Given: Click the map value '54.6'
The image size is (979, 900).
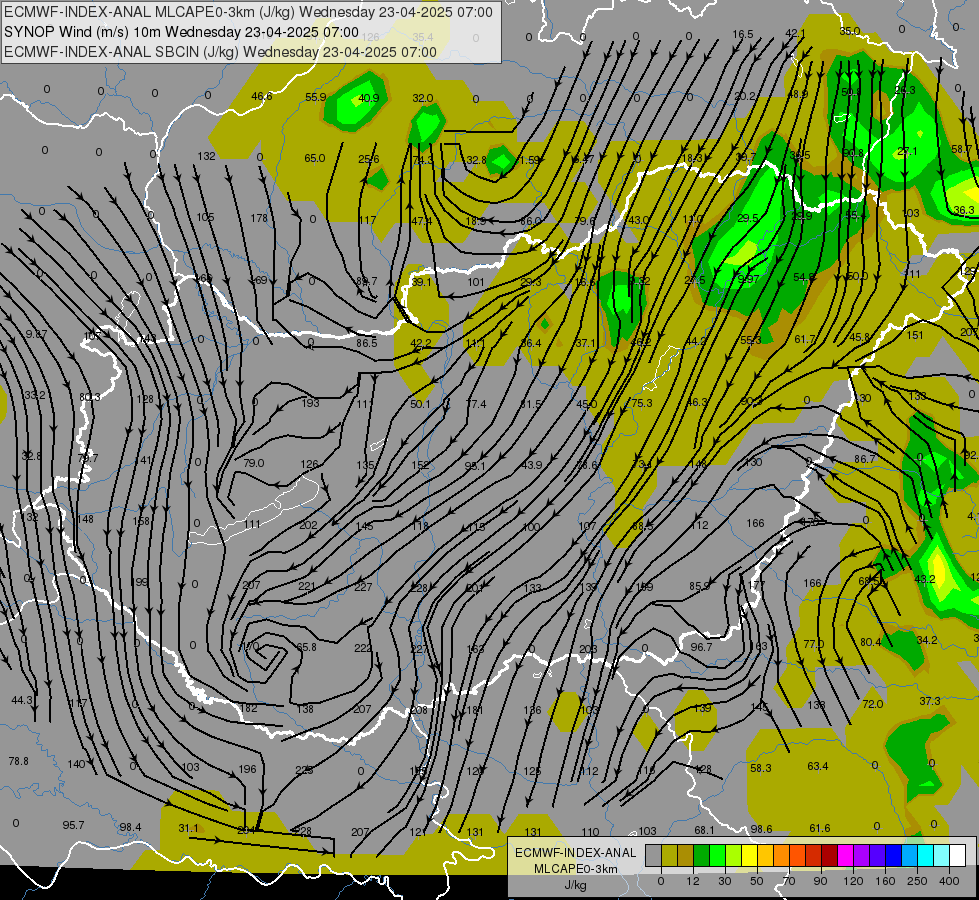Looking at the screenshot, I should (x=804, y=277).
